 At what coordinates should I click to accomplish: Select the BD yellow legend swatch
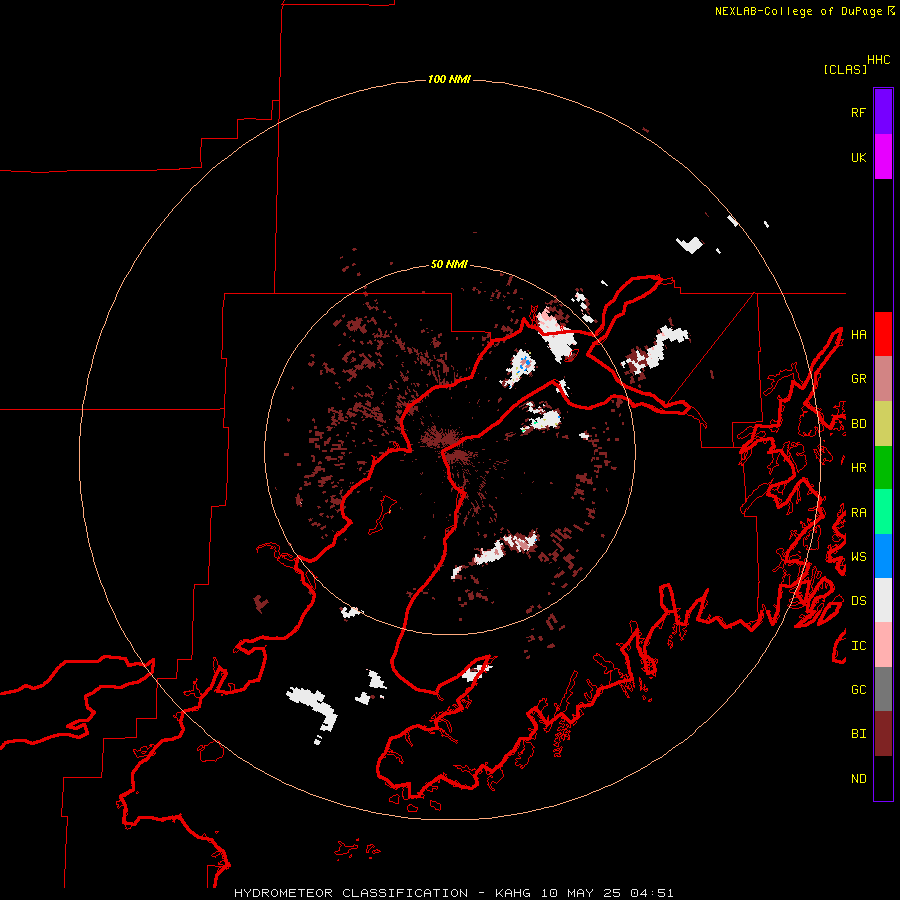[x=883, y=424]
